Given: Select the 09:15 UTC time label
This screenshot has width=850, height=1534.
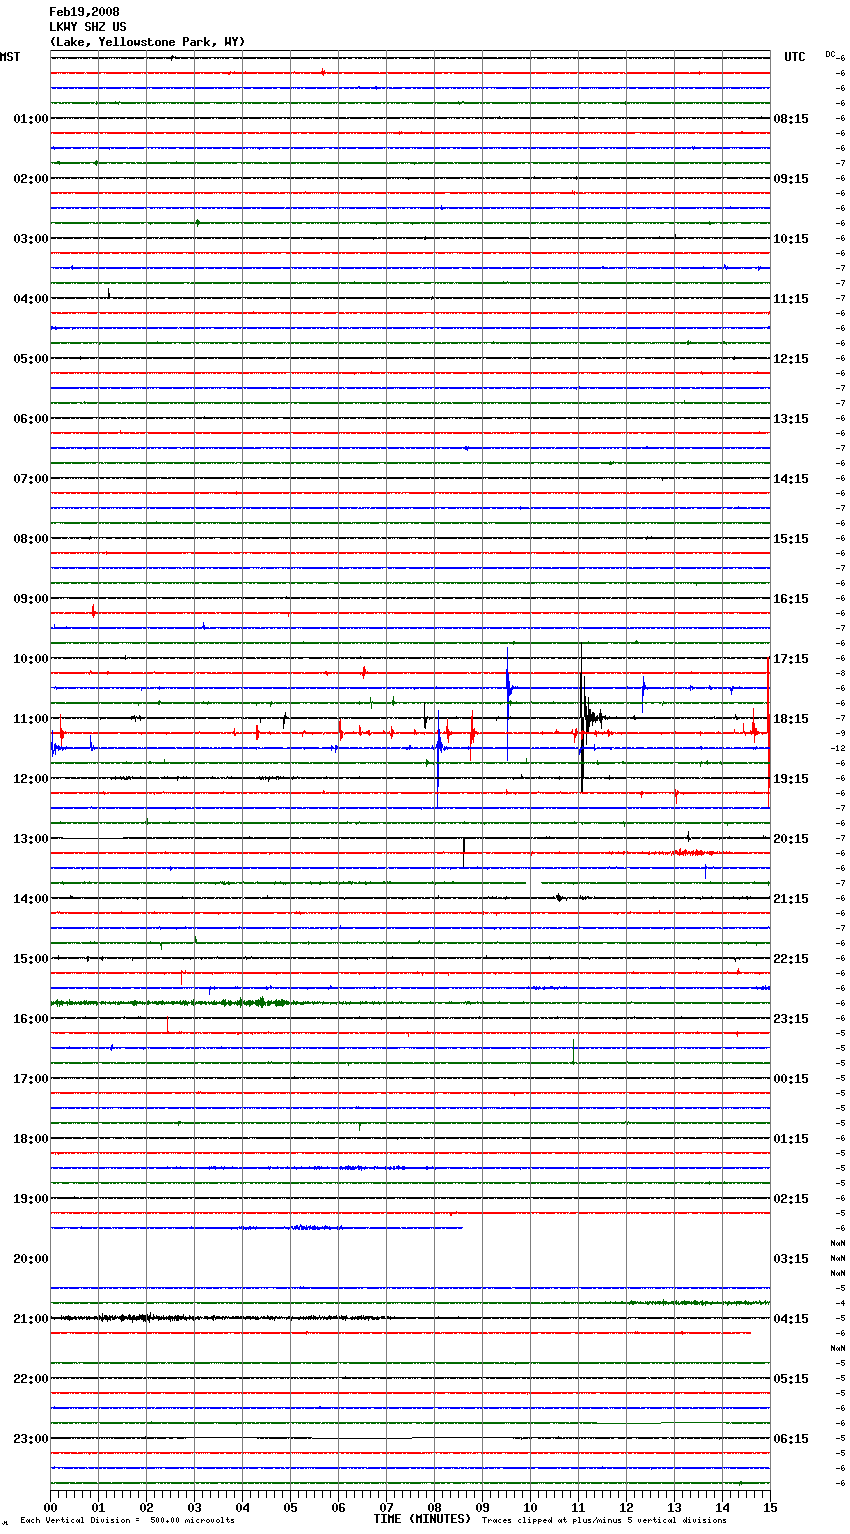Looking at the screenshot, I should click(x=791, y=179).
